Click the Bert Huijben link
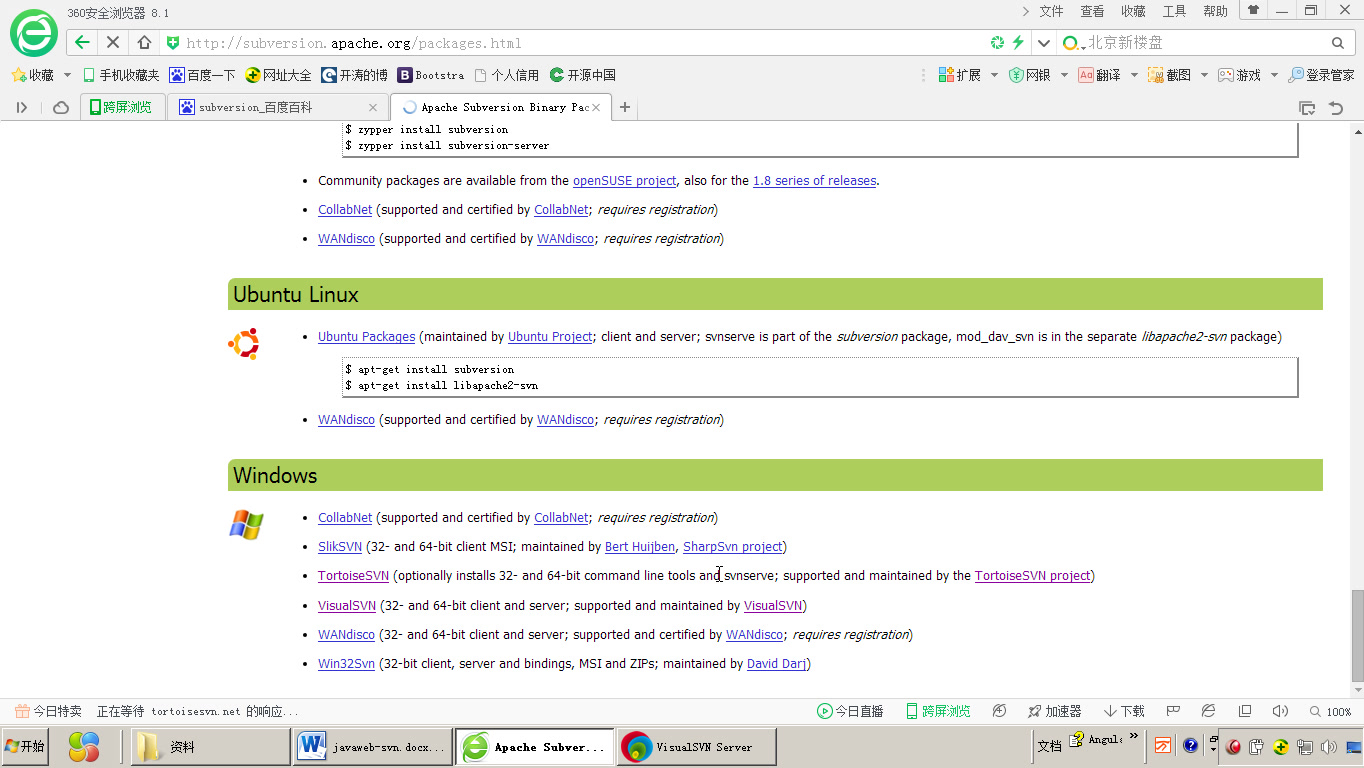Viewport: 1364px width, 768px height. [640, 547]
